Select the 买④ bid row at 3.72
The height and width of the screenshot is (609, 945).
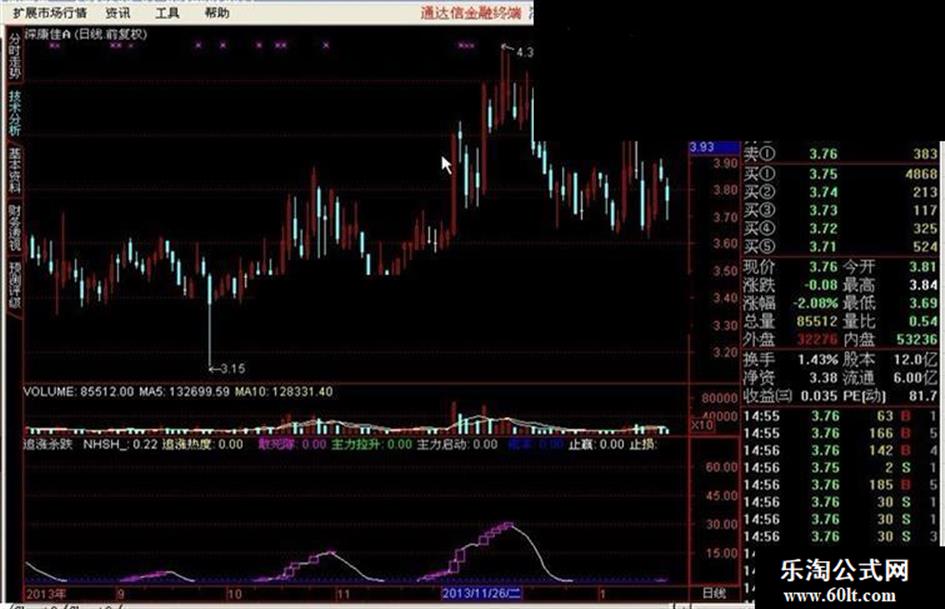pyautogui.click(x=840, y=229)
